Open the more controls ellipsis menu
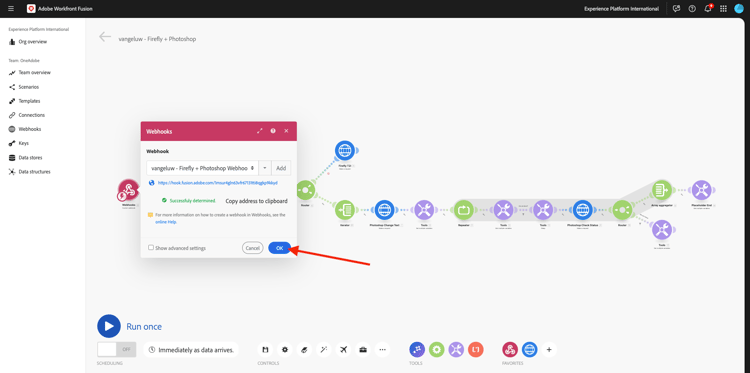This screenshot has width=750, height=373. pyautogui.click(x=382, y=350)
